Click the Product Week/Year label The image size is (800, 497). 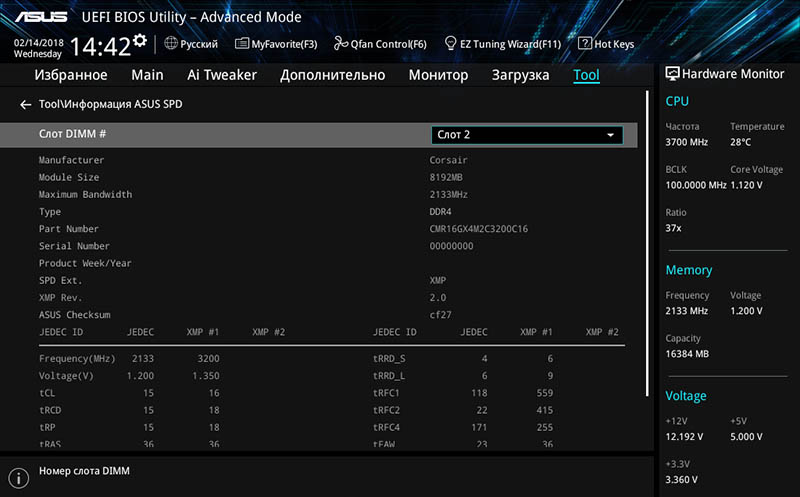pos(85,263)
